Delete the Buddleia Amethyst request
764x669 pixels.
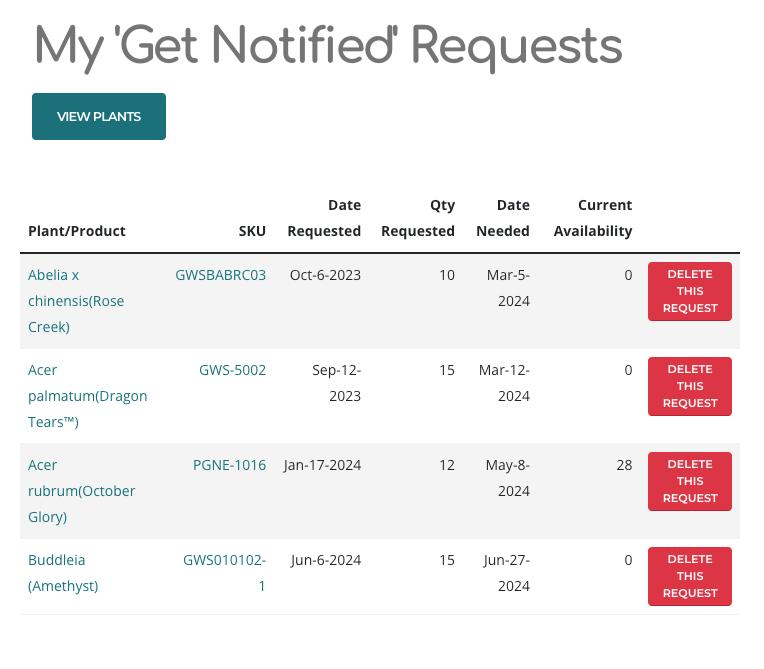tap(689, 576)
